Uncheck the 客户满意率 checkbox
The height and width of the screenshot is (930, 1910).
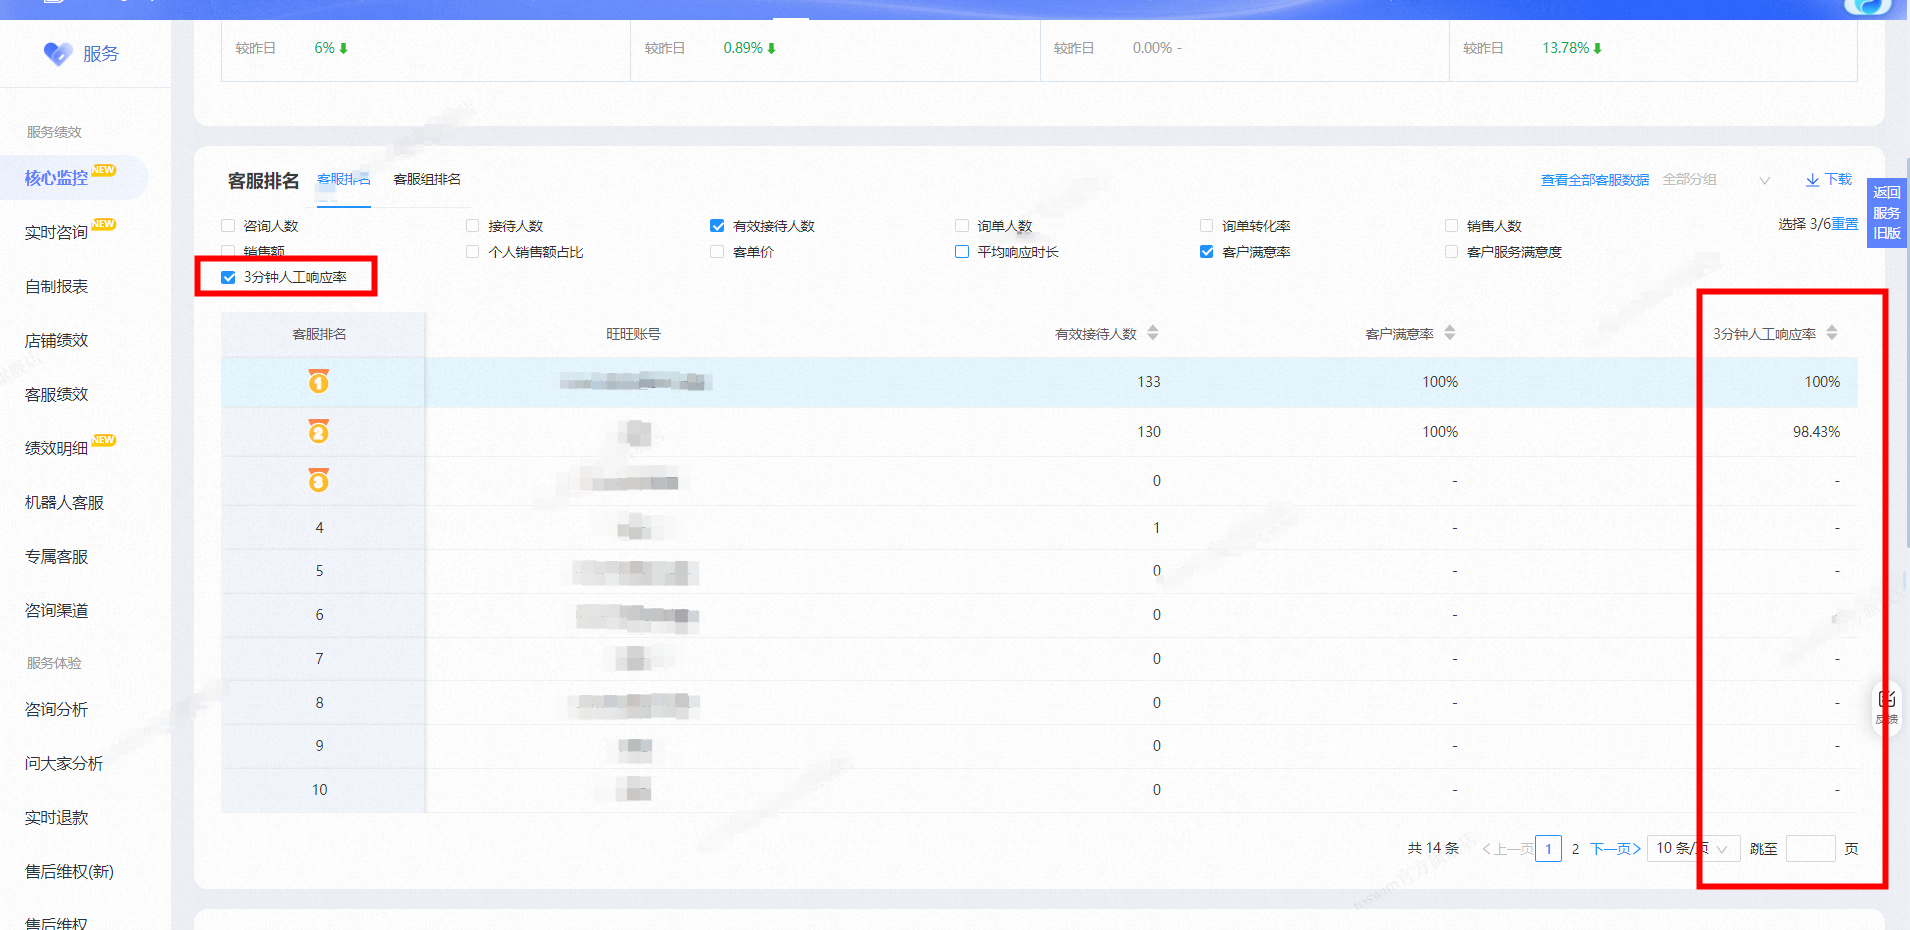[1207, 252]
